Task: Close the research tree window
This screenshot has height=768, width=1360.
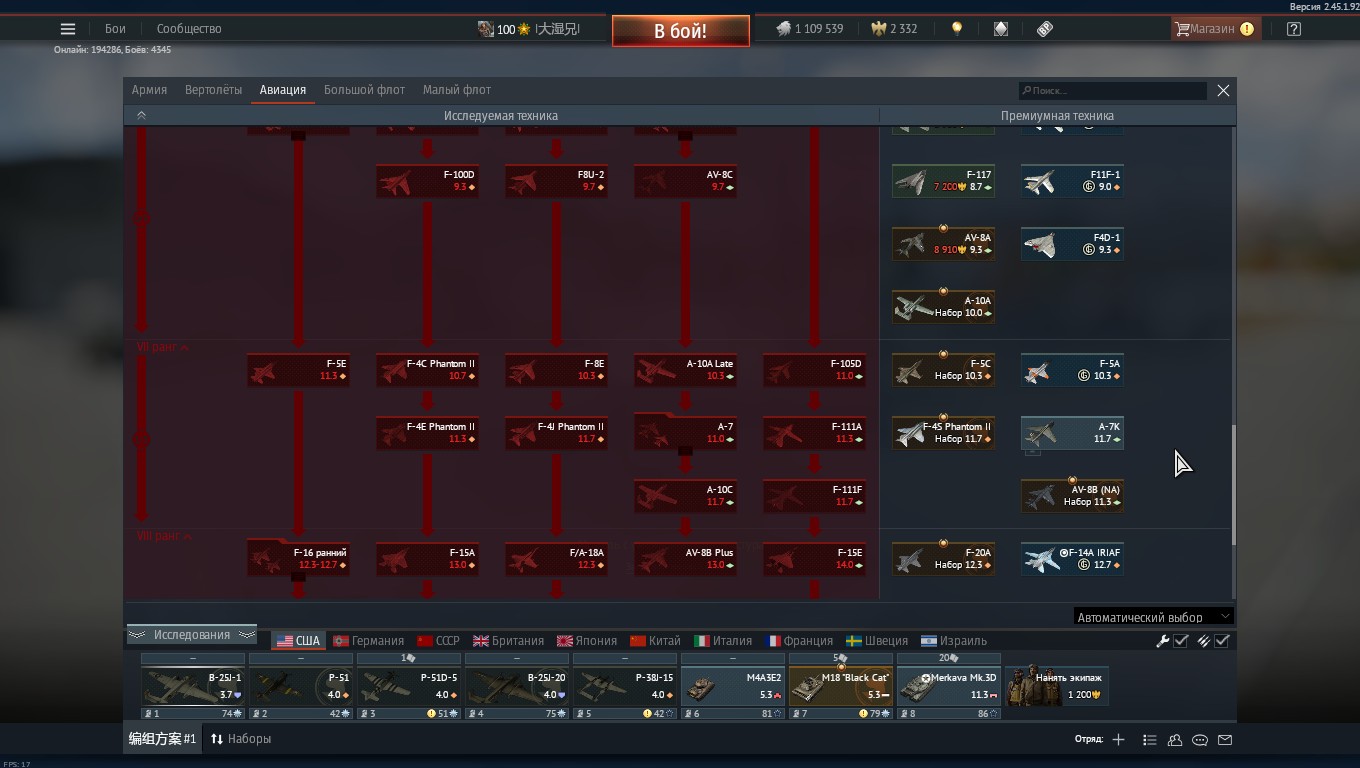Action: 1223,90
